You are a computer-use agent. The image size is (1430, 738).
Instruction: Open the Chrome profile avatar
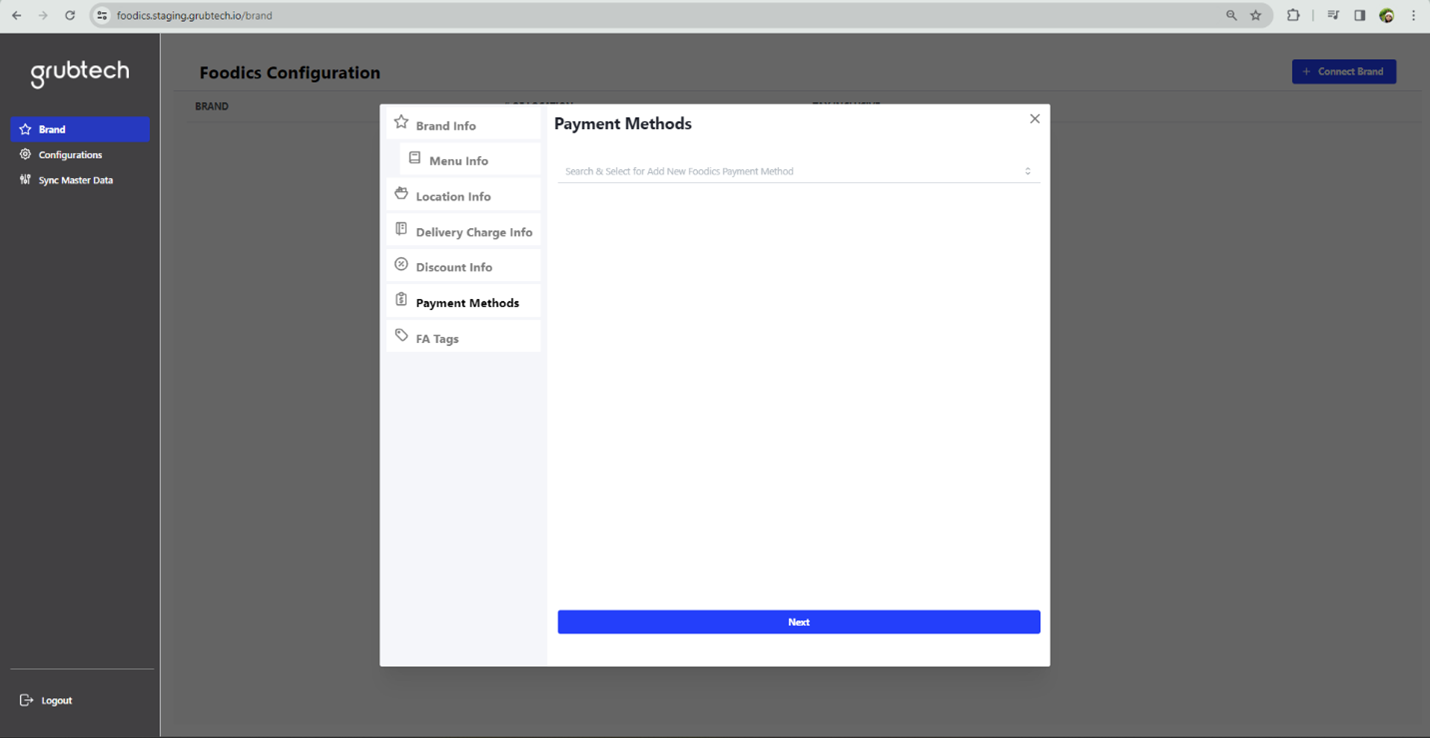tap(1387, 16)
